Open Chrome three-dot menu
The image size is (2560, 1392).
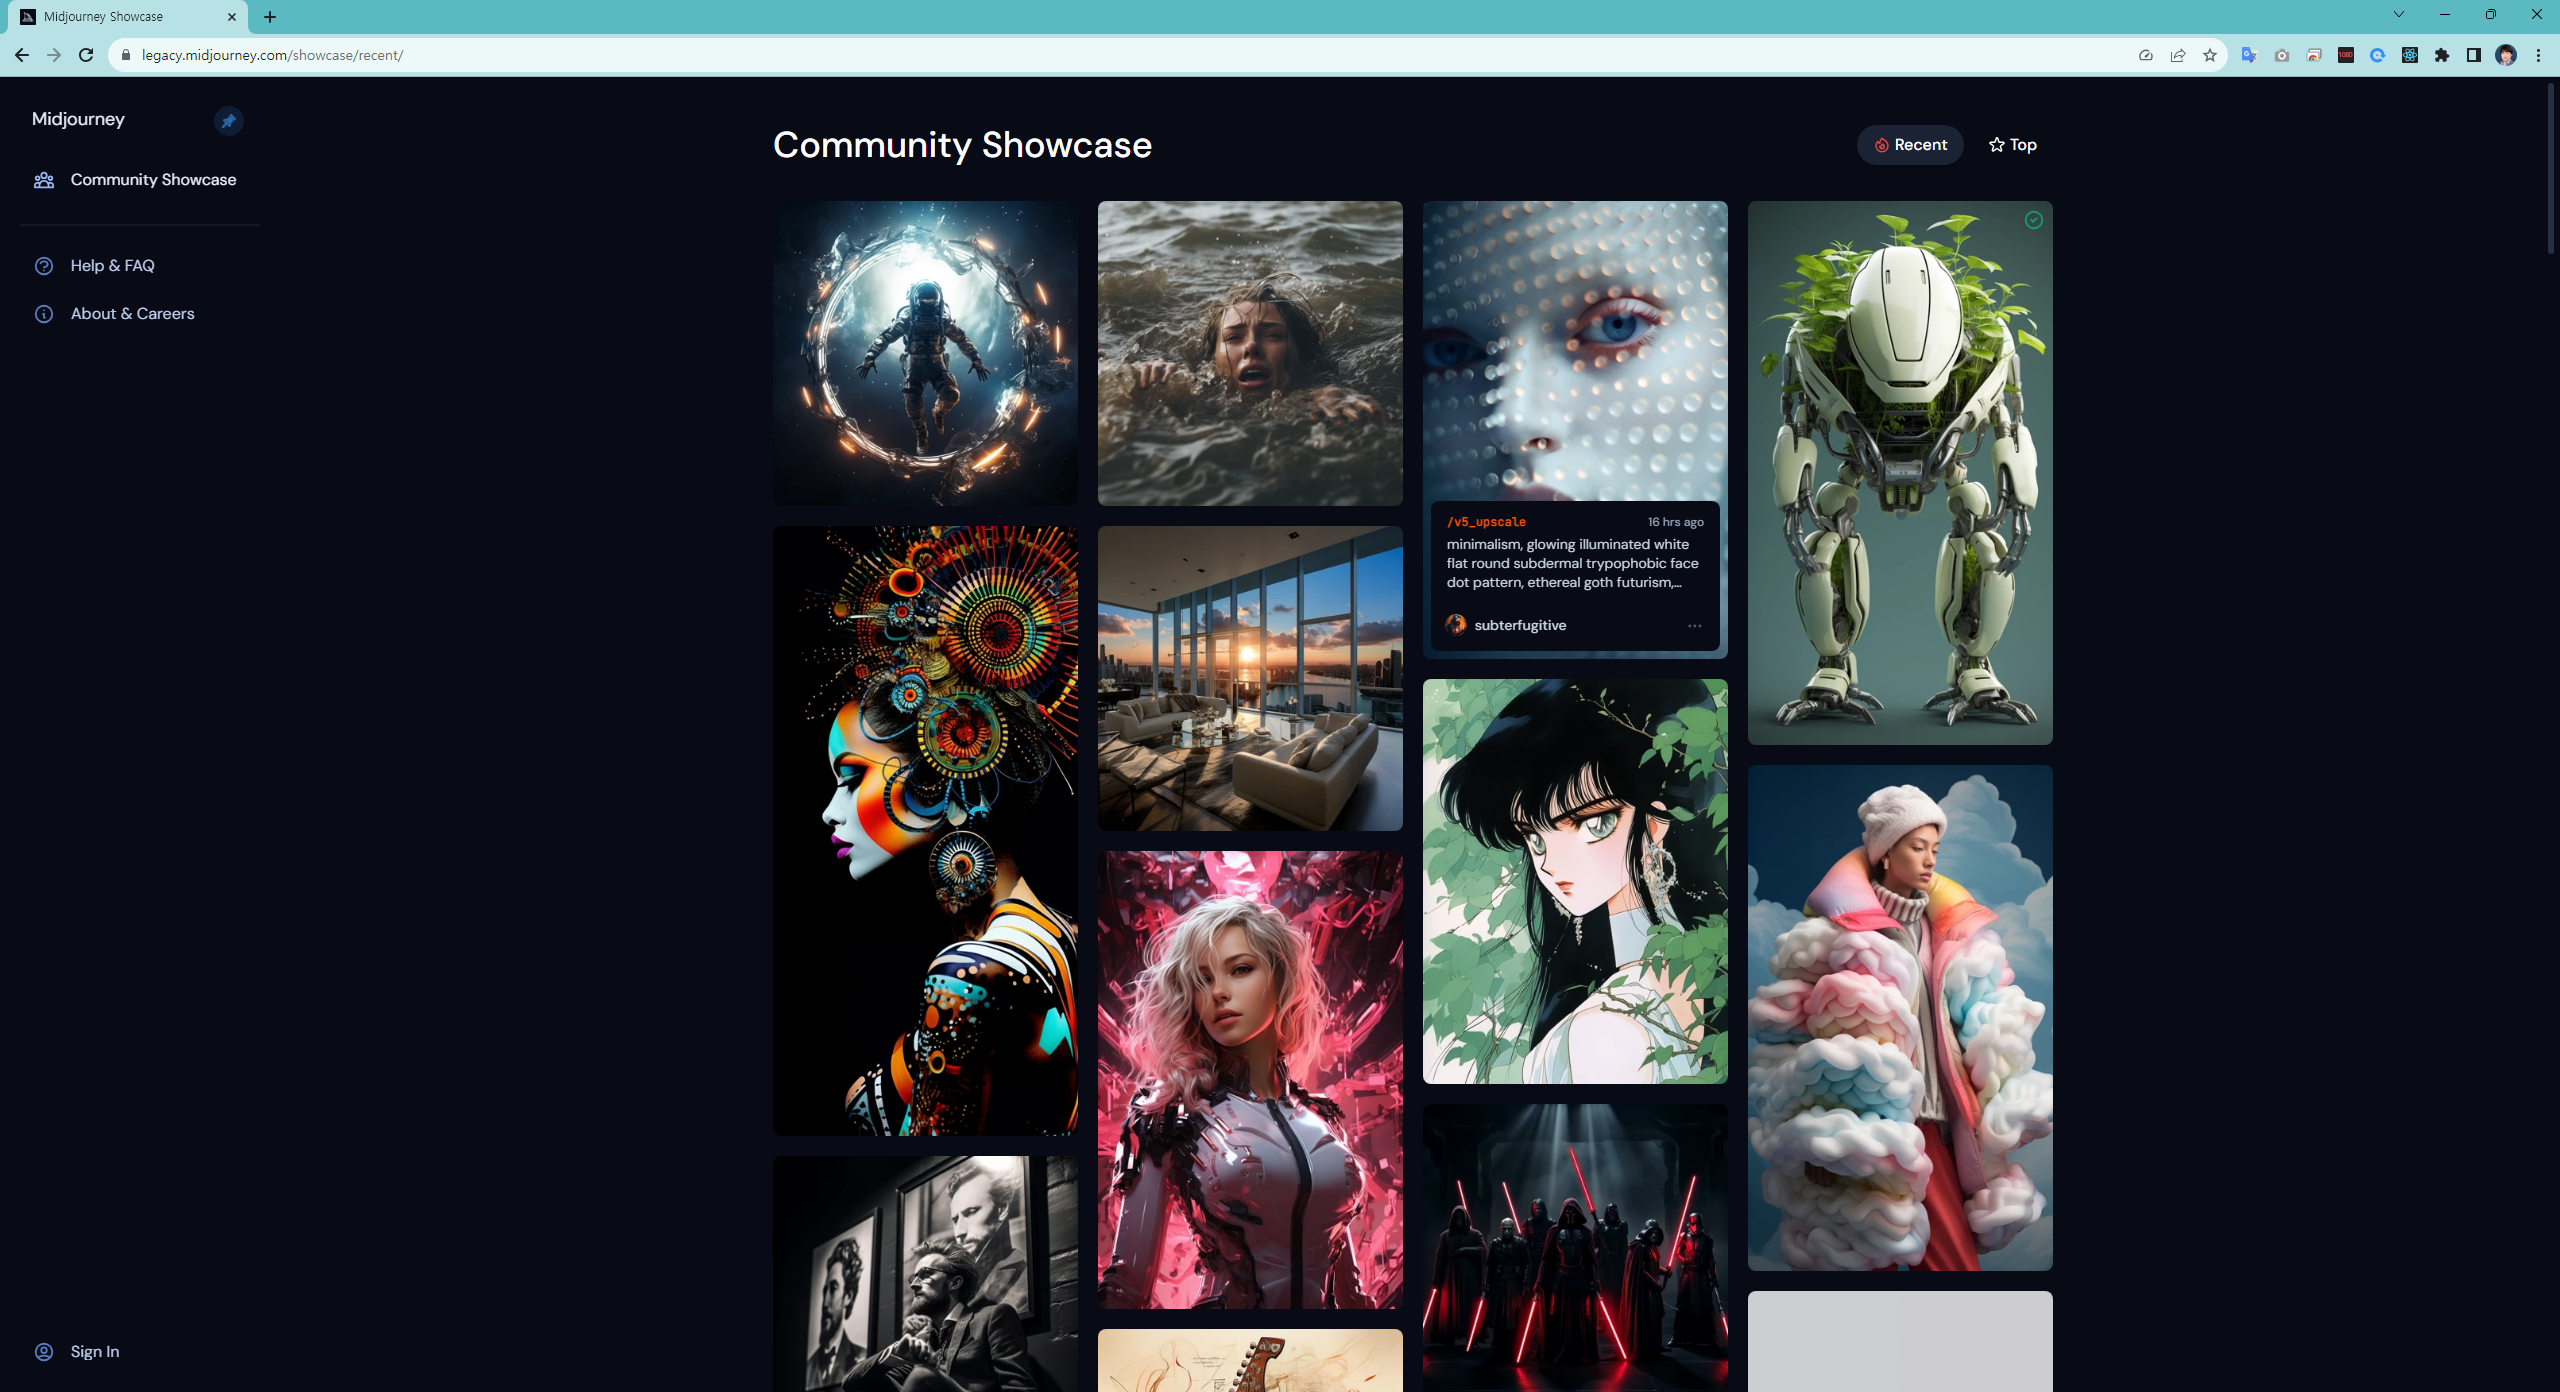2538,56
